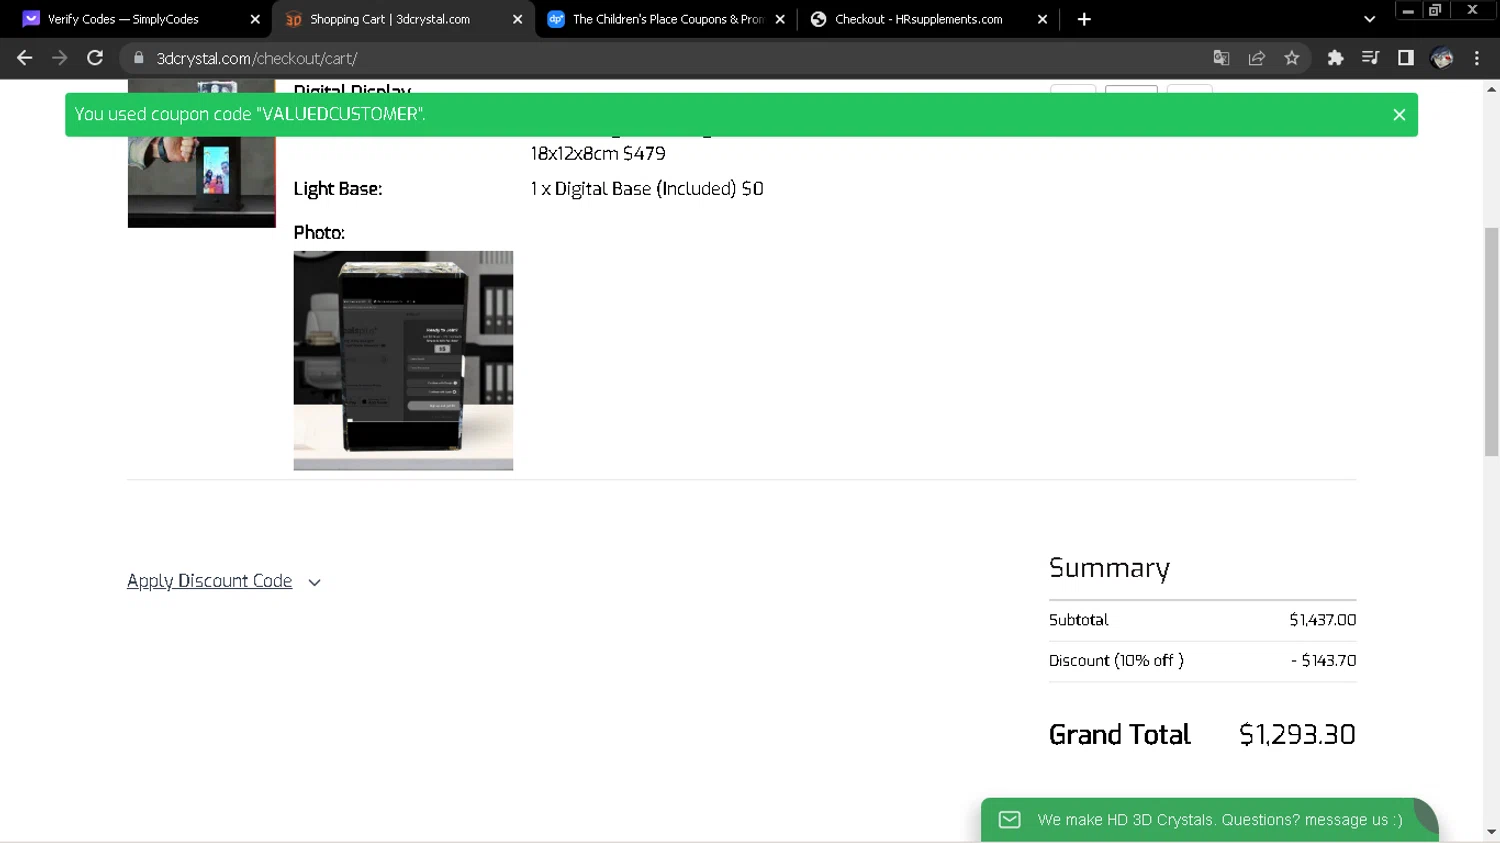Image resolution: width=1500 pixels, height=843 pixels.
Task: Click scrollbar up arrow
Action: point(1491,89)
